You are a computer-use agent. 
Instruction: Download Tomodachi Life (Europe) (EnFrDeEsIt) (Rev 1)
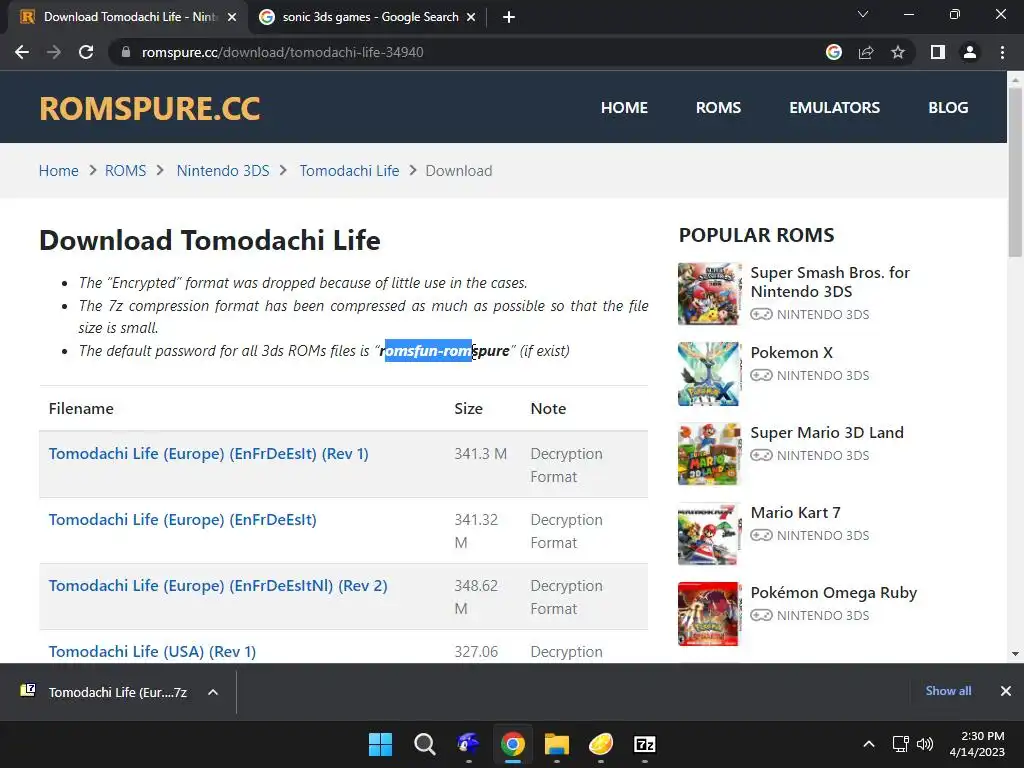208,454
